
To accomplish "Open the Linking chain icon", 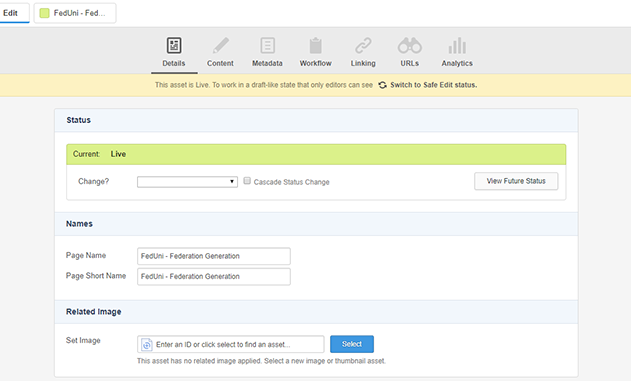I will 363,45.
